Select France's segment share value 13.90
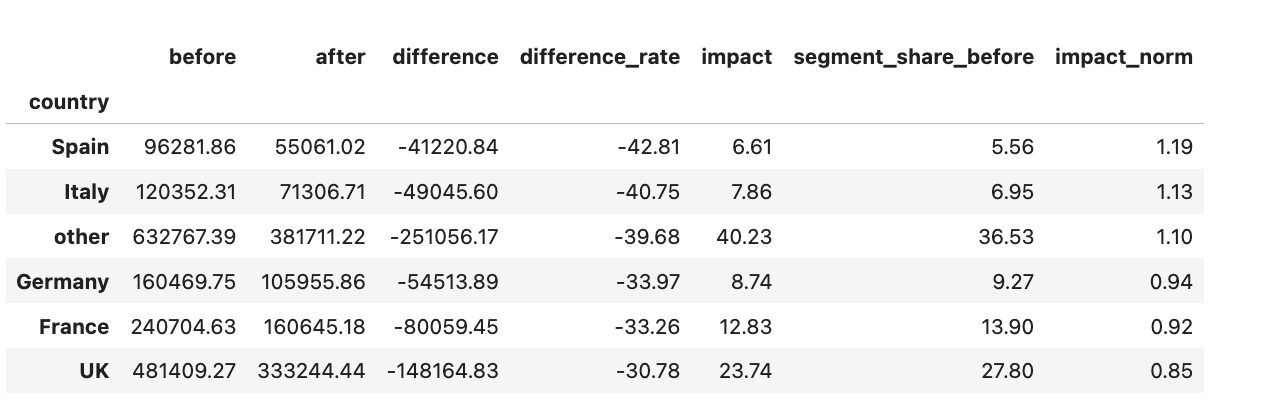This screenshot has height=410, width=1262. [x=1012, y=327]
